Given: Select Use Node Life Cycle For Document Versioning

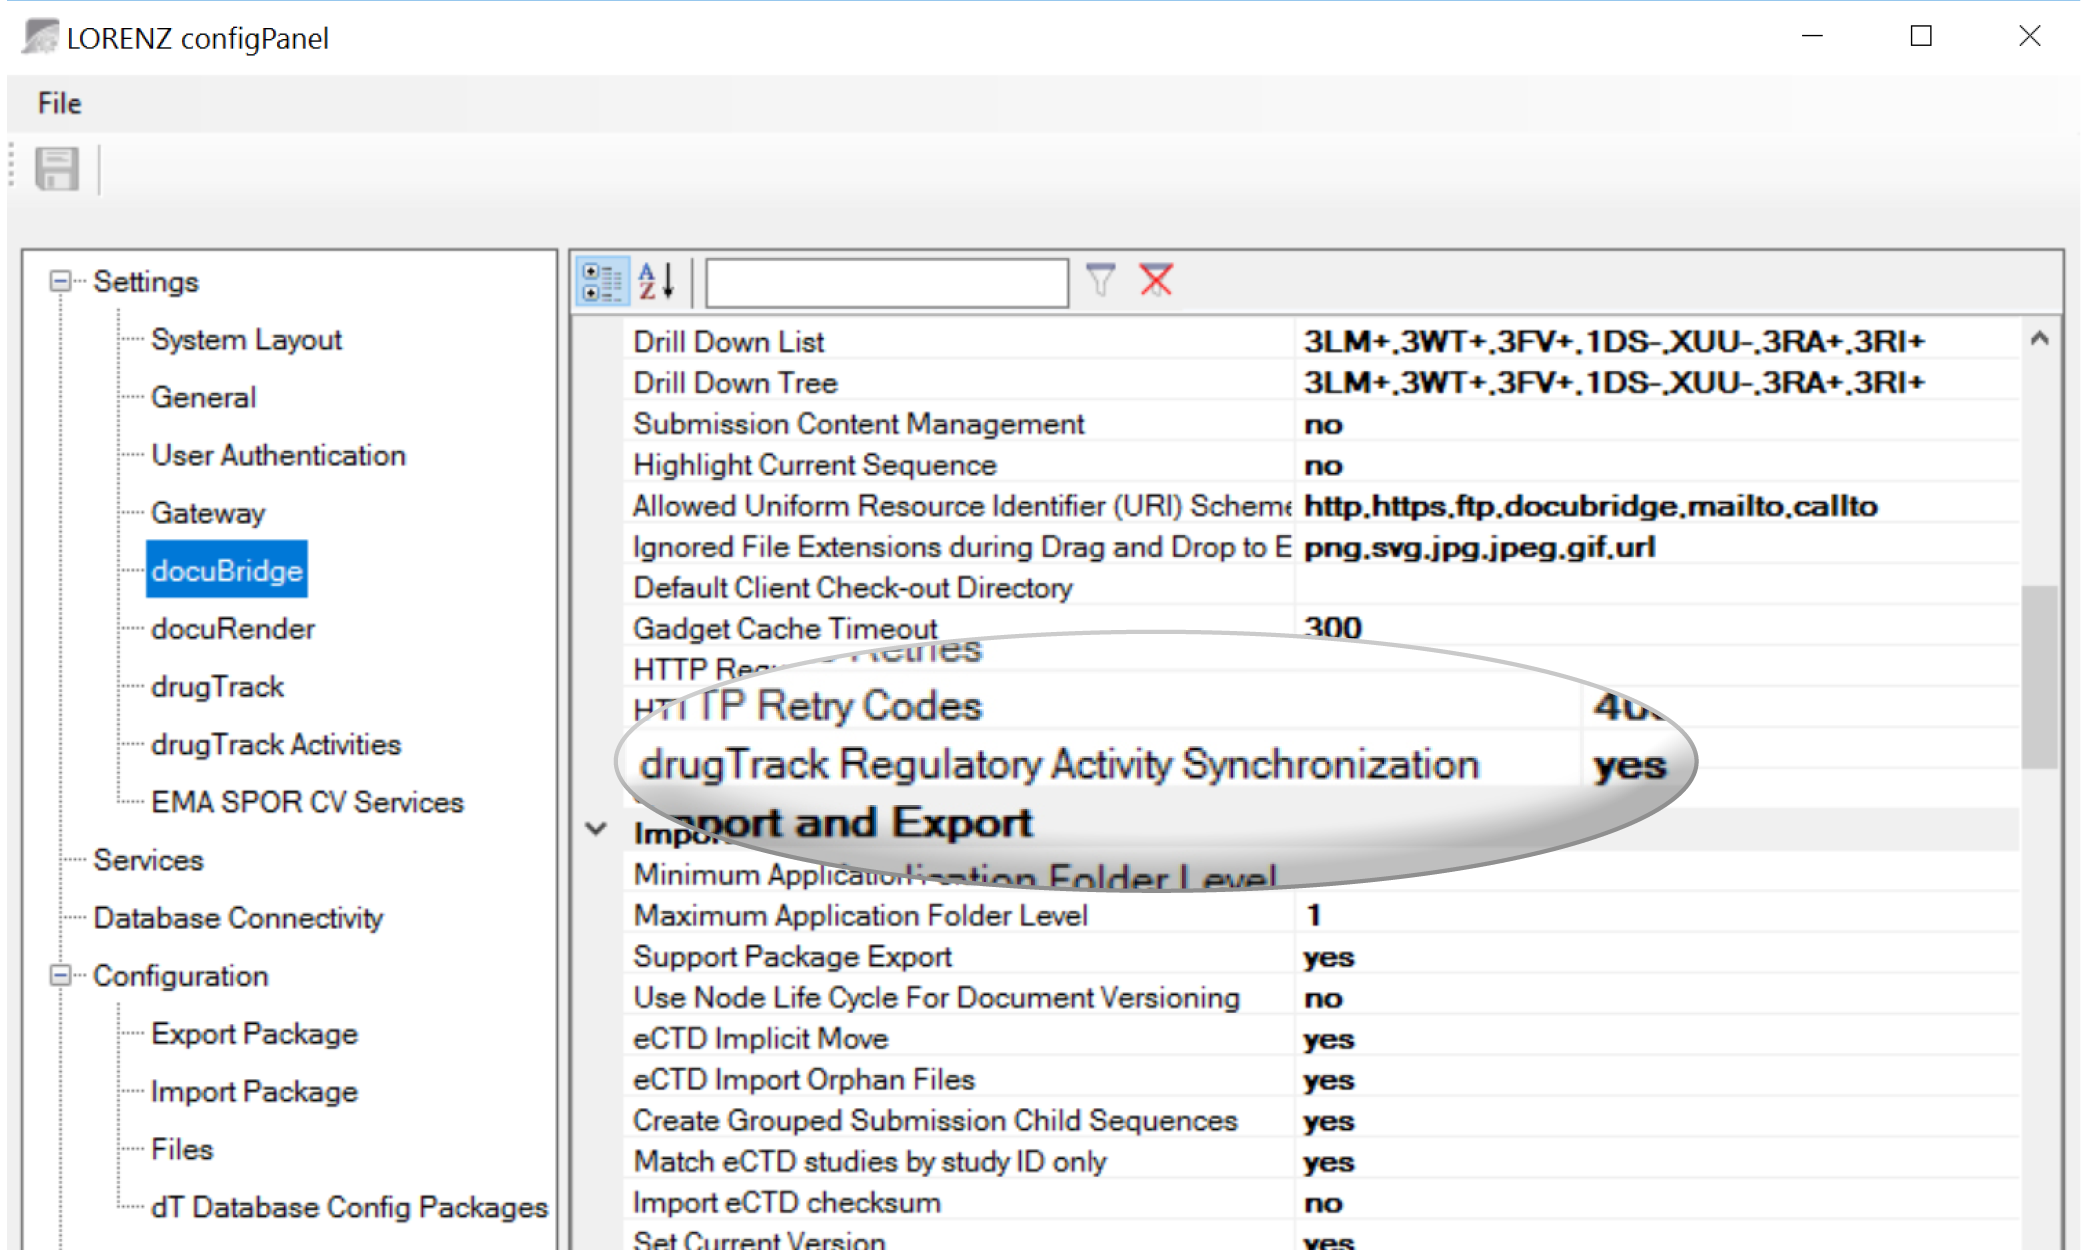Looking at the screenshot, I should pyautogui.click(x=936, y=998).
